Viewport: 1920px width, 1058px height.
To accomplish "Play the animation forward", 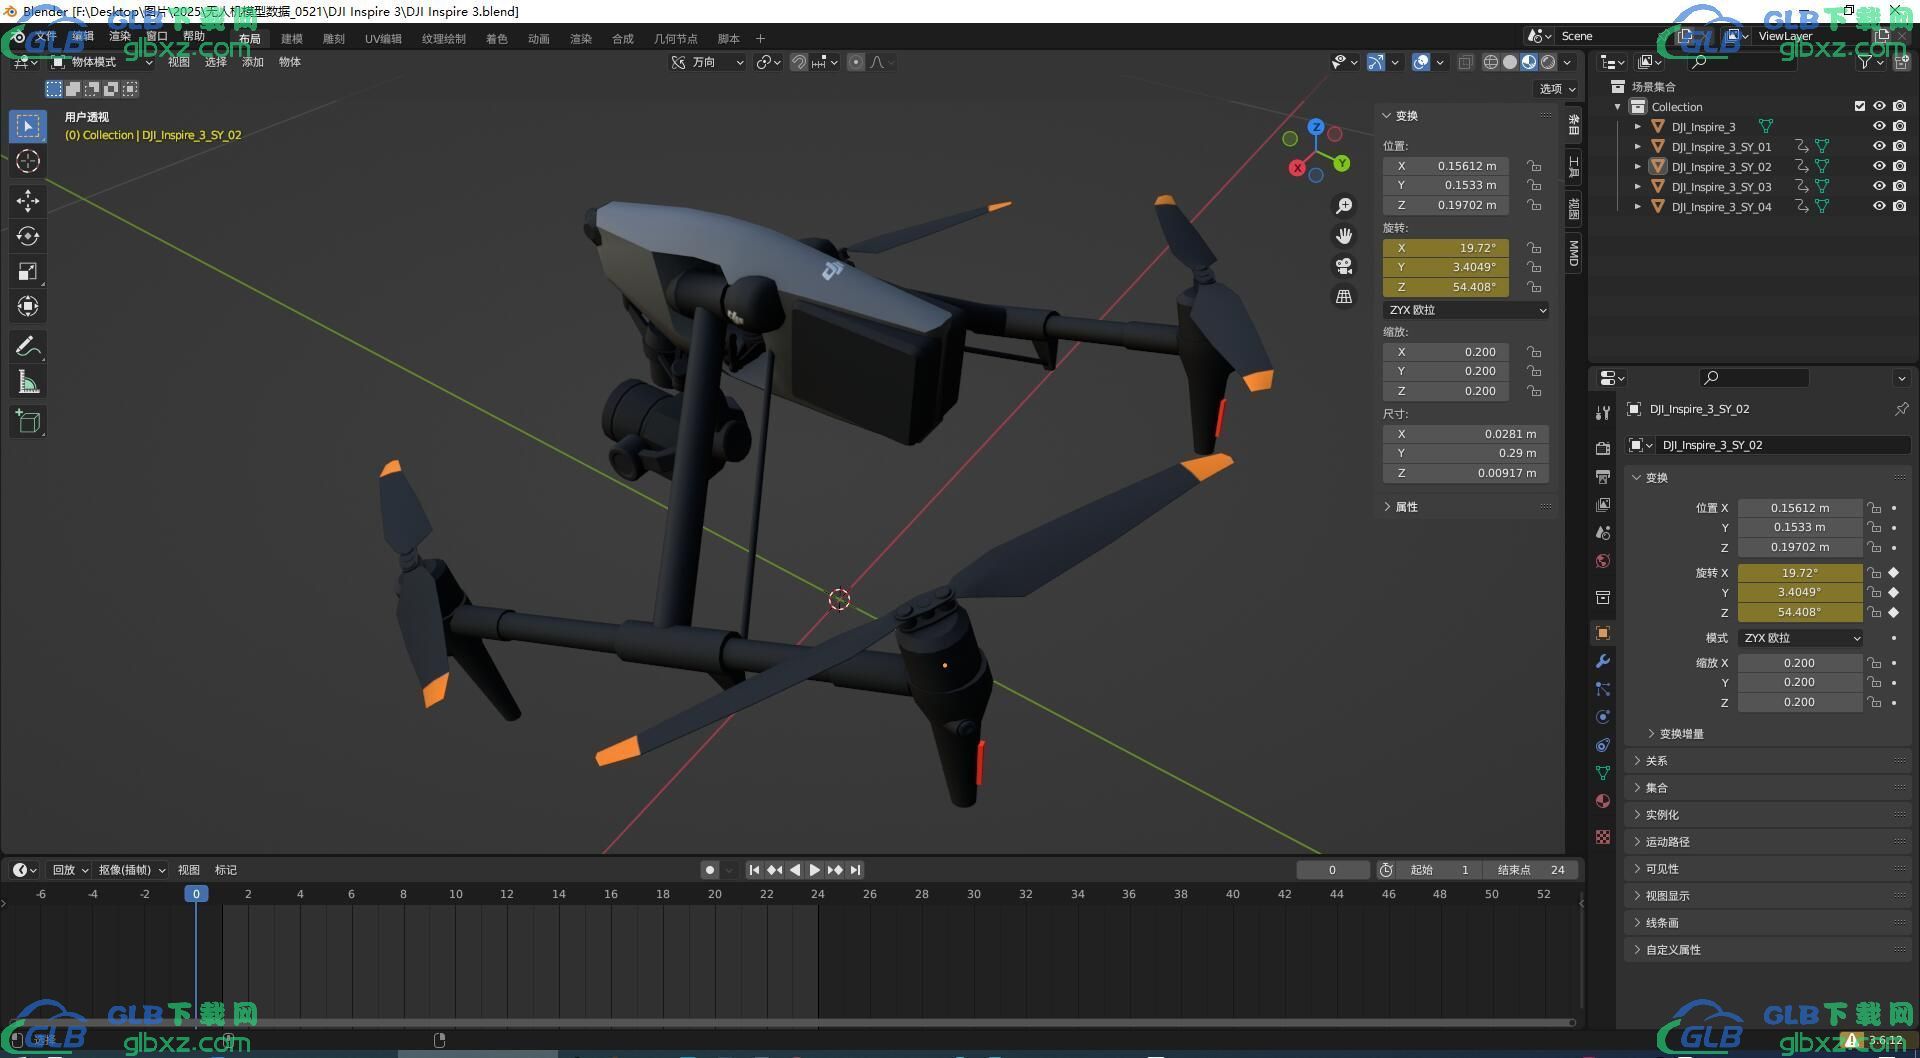I will [814, 870].
